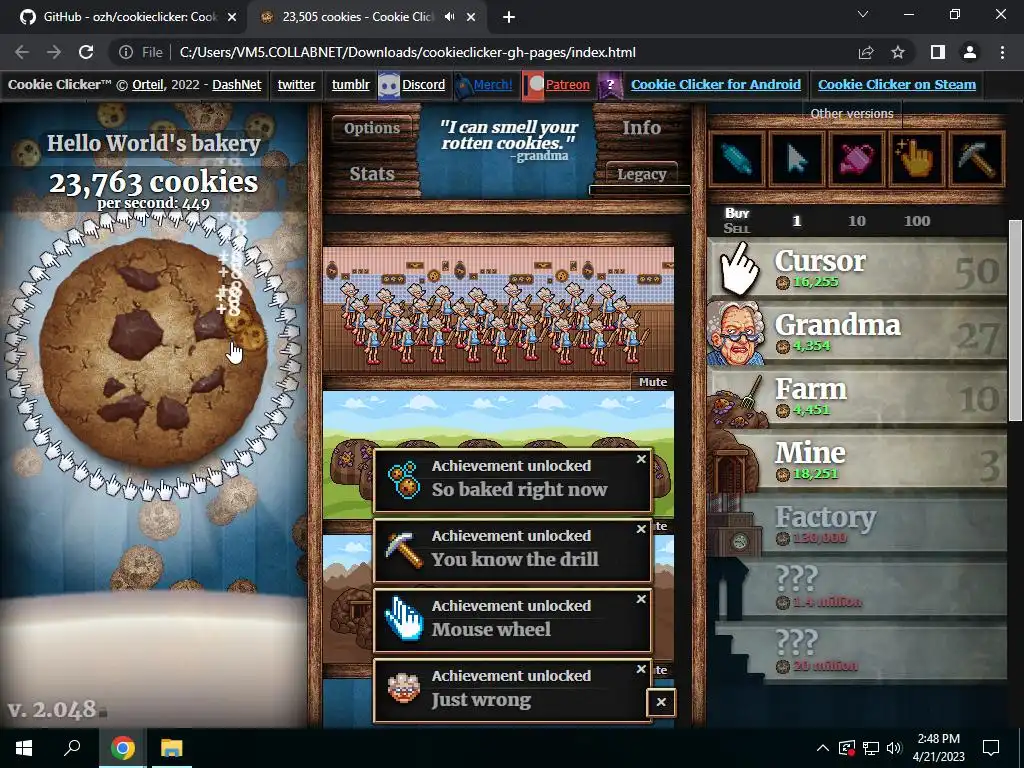
Task: Open taskbar search
Action: [72, 748]
